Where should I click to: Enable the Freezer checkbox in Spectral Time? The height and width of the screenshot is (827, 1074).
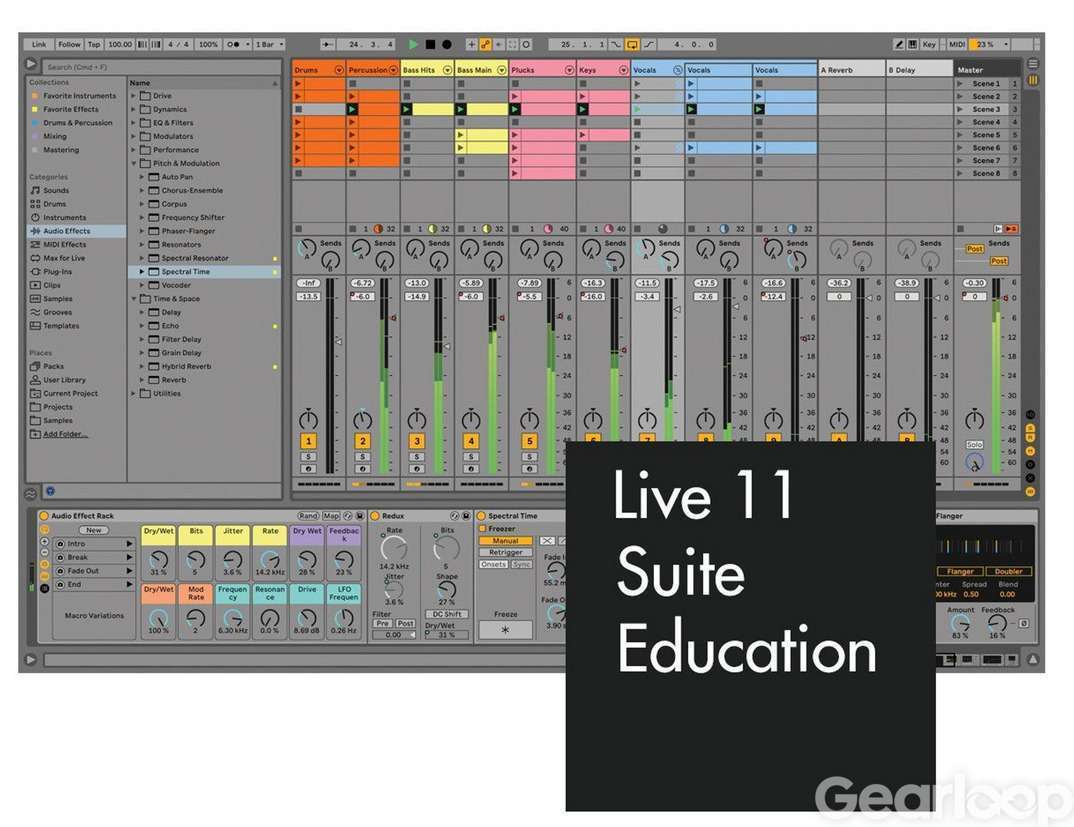[x=483, y=528]
